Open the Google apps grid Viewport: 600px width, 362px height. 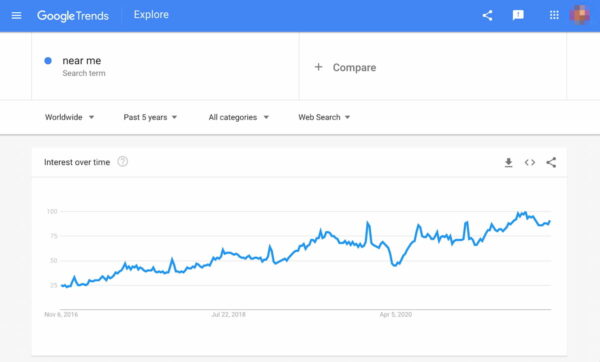pos(554,15)
